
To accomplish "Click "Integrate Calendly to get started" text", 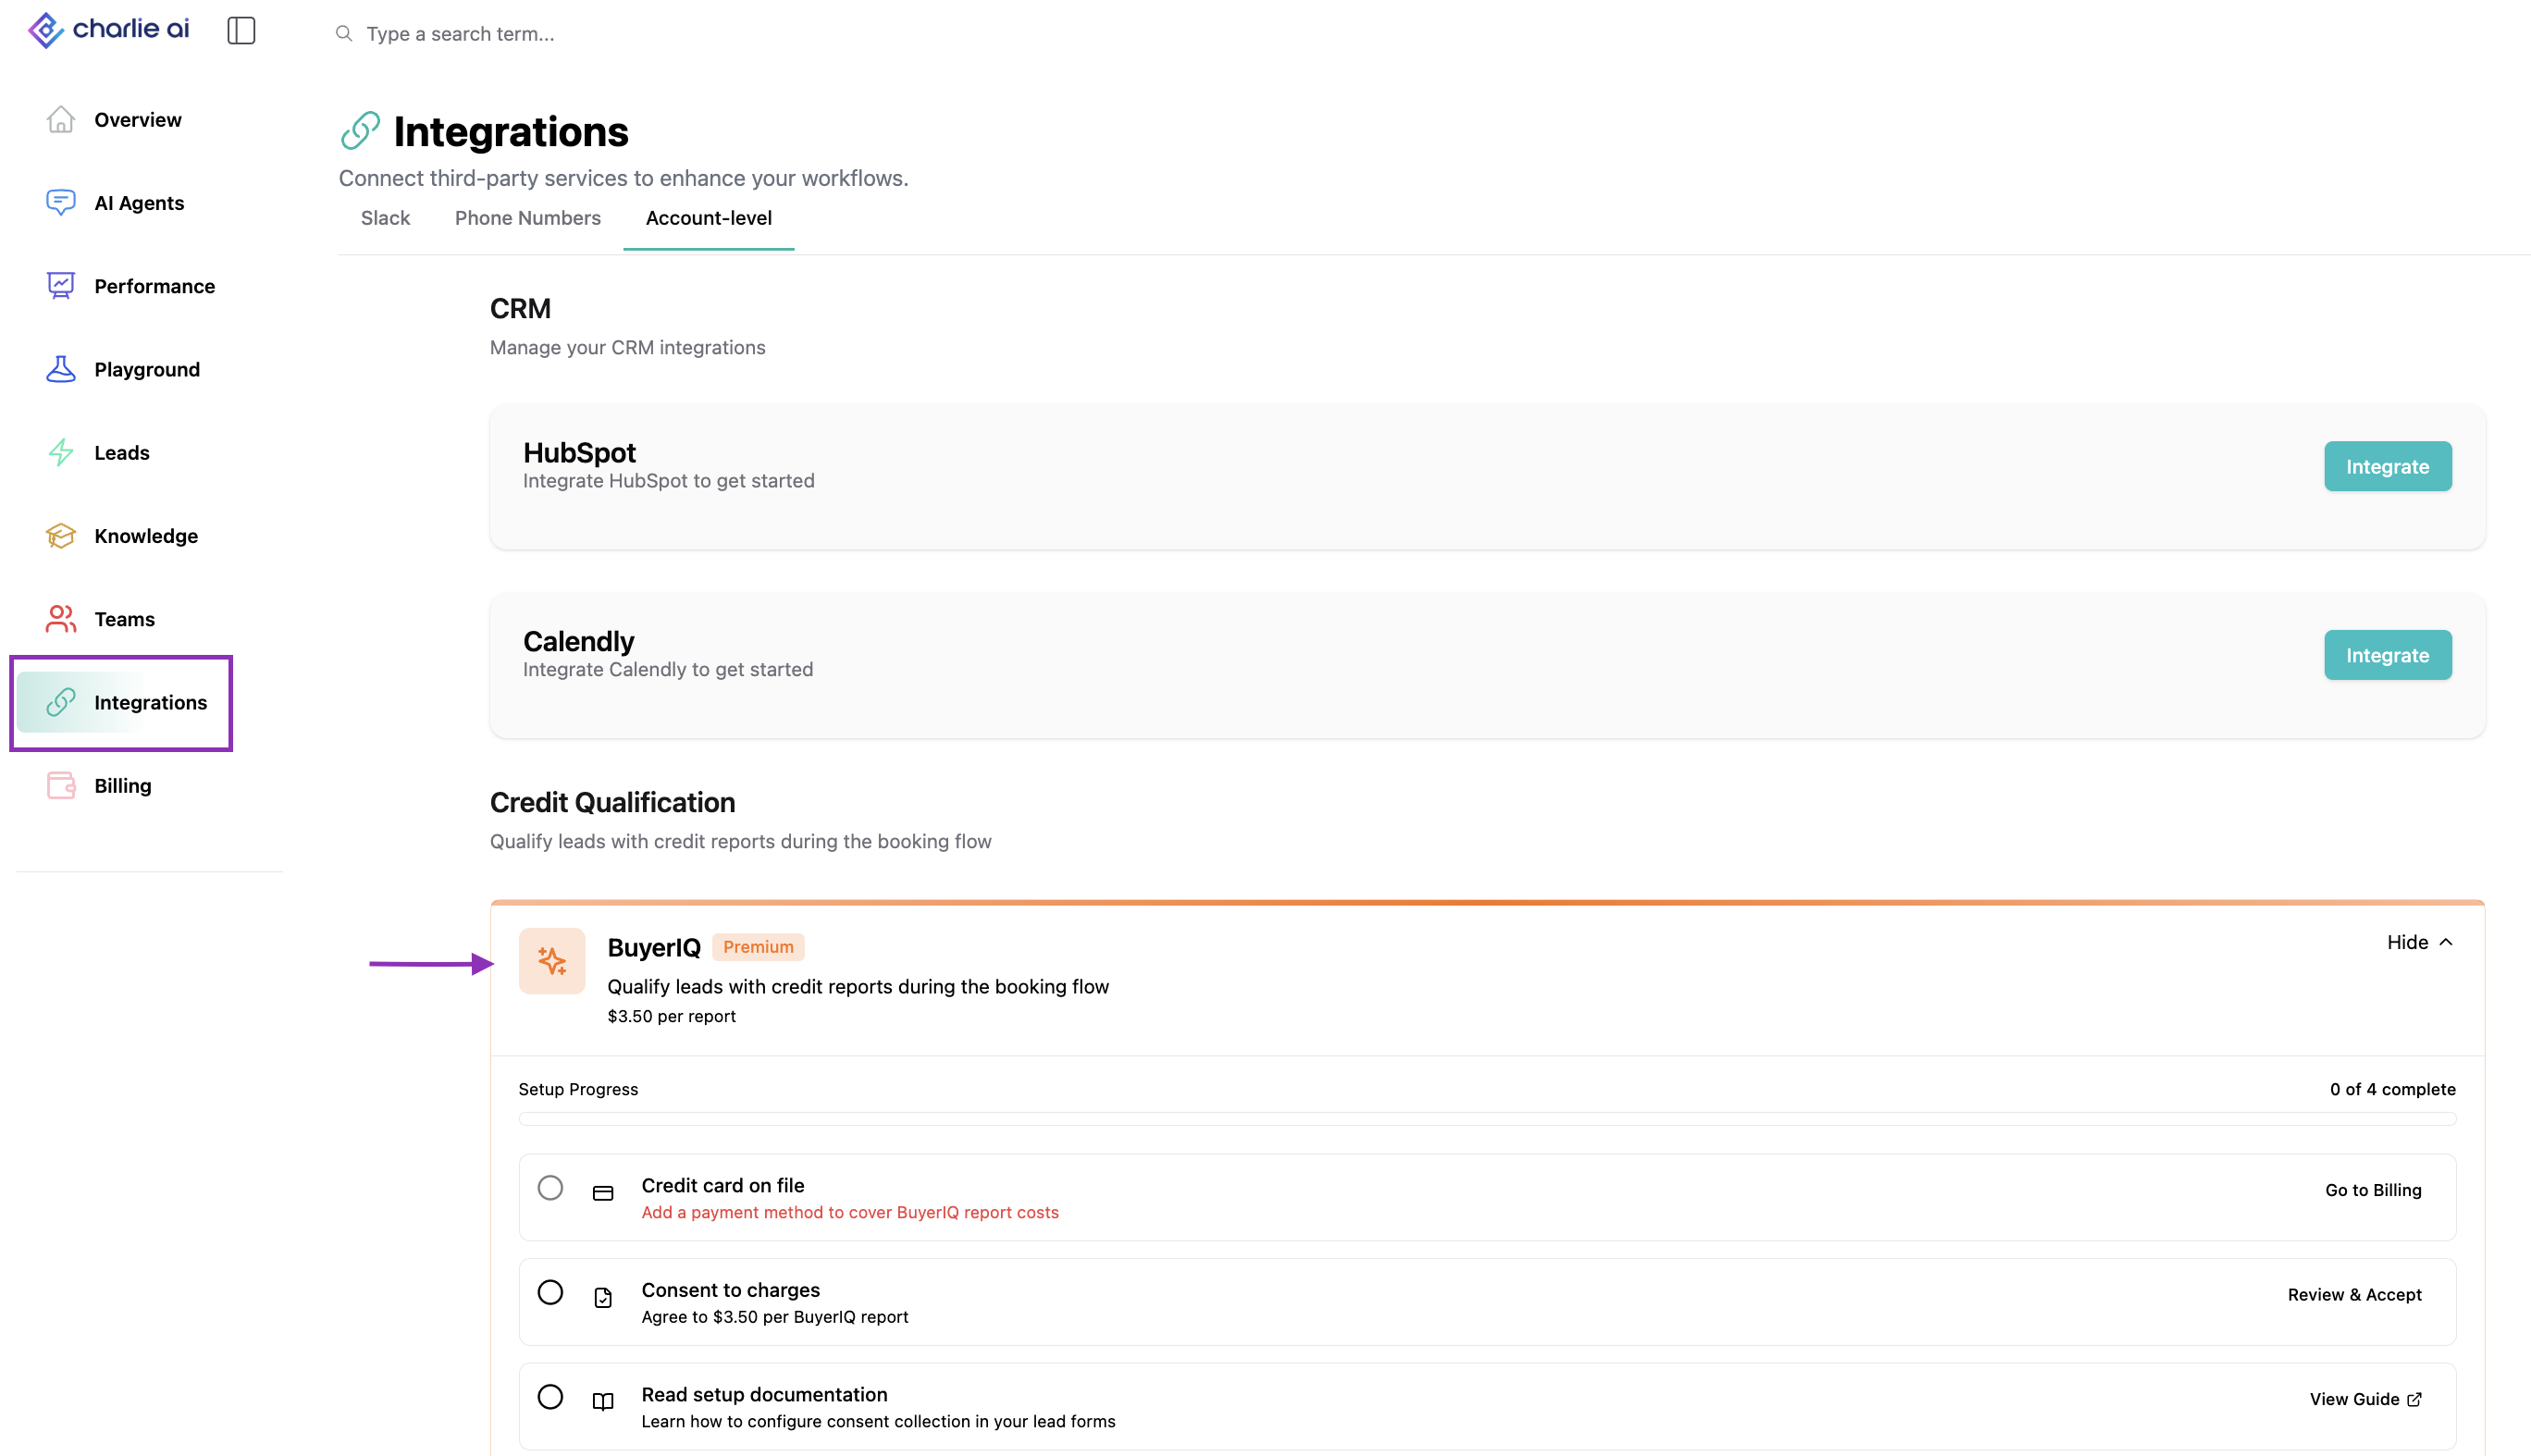I will [668, 670].
